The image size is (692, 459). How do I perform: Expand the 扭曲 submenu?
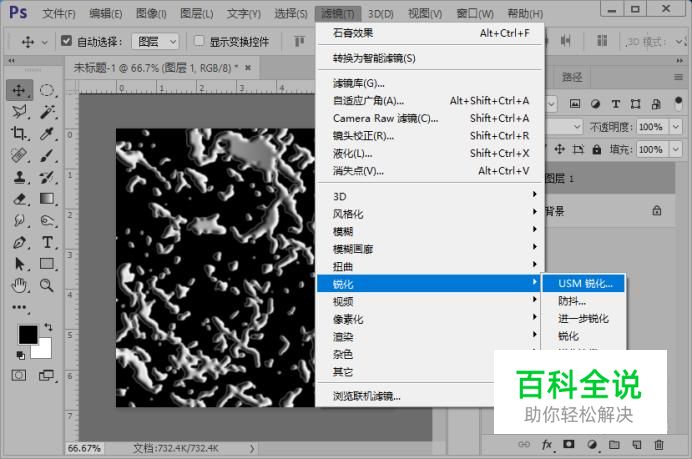[430, 266]
